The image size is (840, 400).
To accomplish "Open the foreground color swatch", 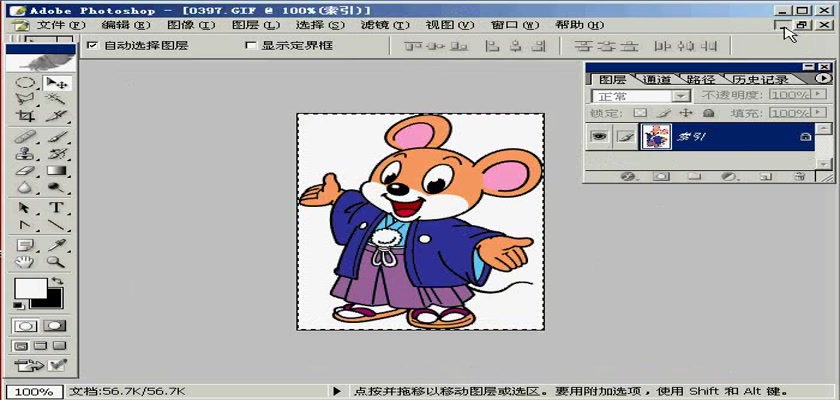I will pyautogui.click(x=30, y=289).
